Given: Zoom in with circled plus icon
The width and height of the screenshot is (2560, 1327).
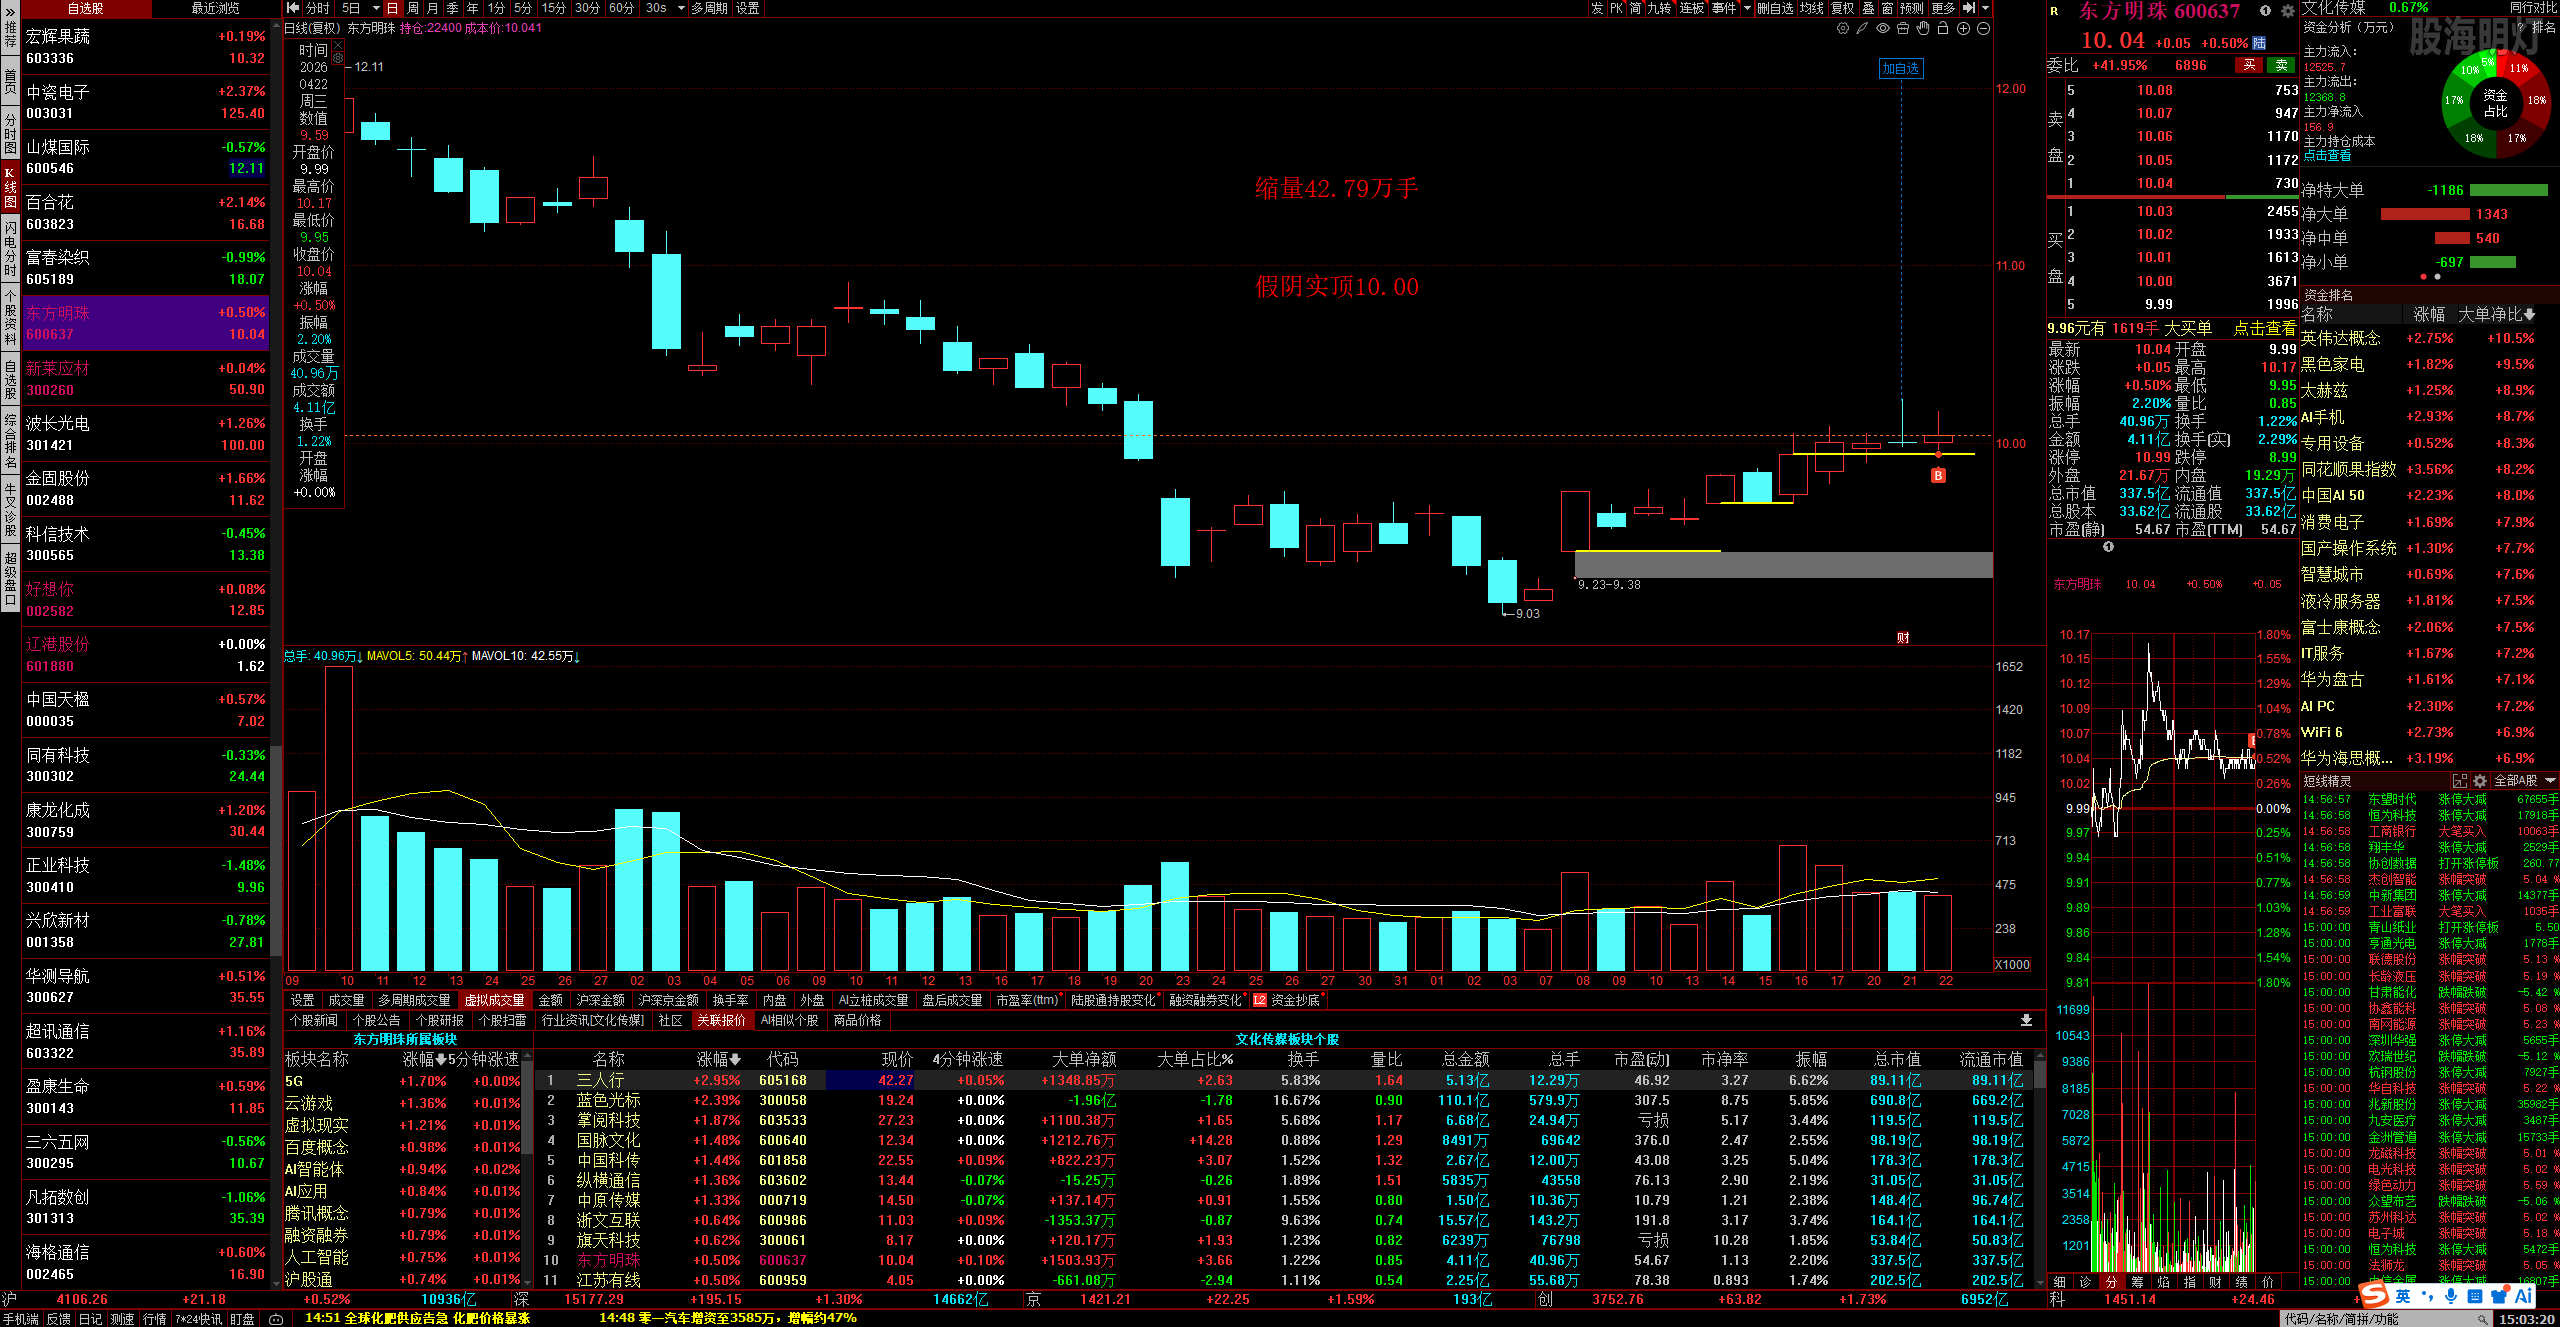Looking at the screenshot, I should pyautogui.click(x=1963, y=29).
